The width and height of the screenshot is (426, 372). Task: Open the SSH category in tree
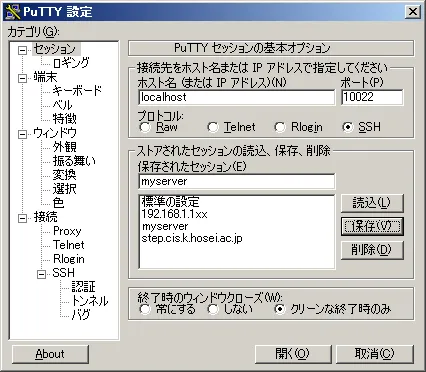coord(63,273)
